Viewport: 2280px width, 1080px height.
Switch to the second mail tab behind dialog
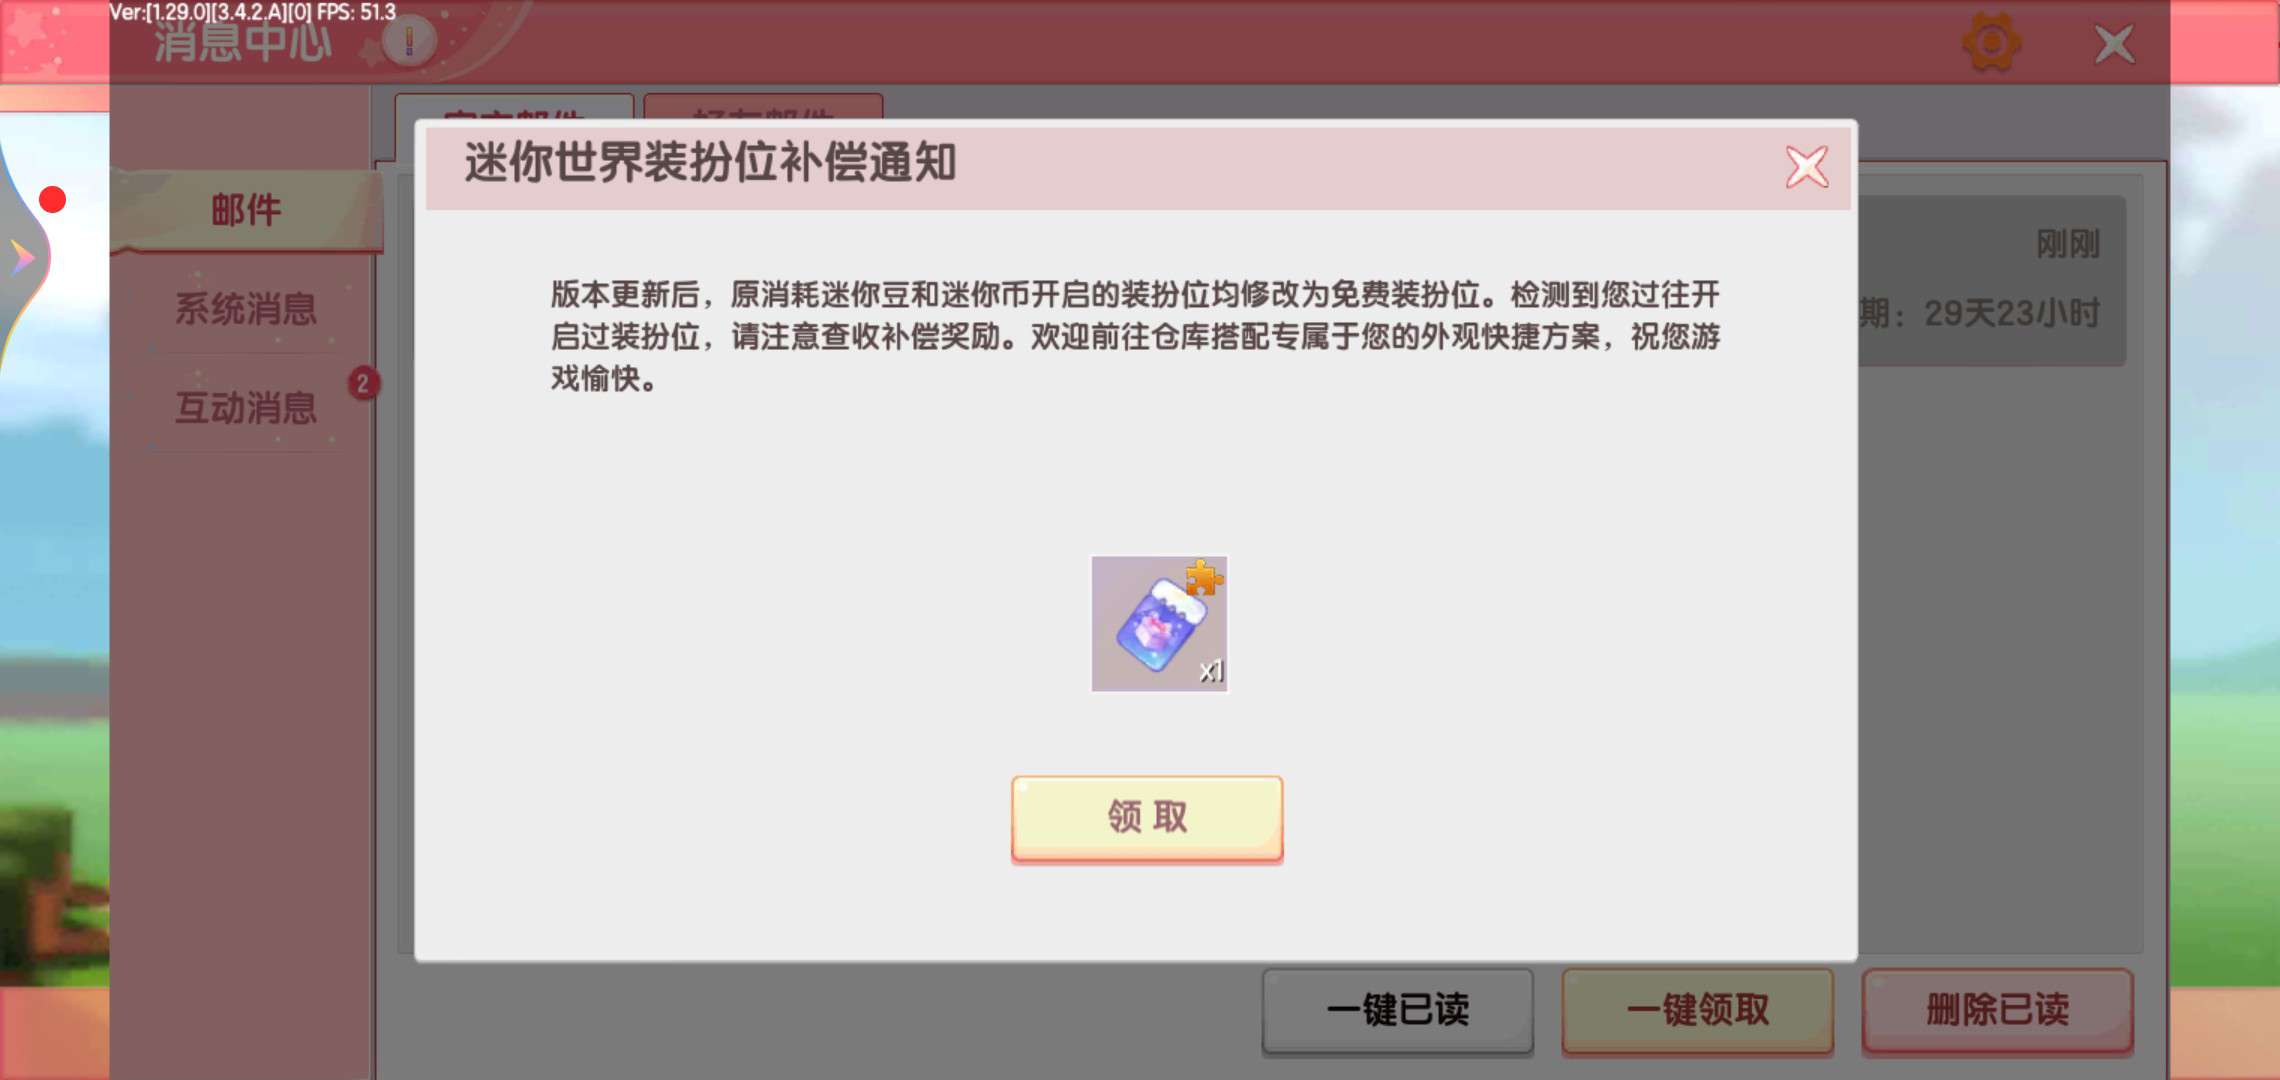click(x=763, y=107)
